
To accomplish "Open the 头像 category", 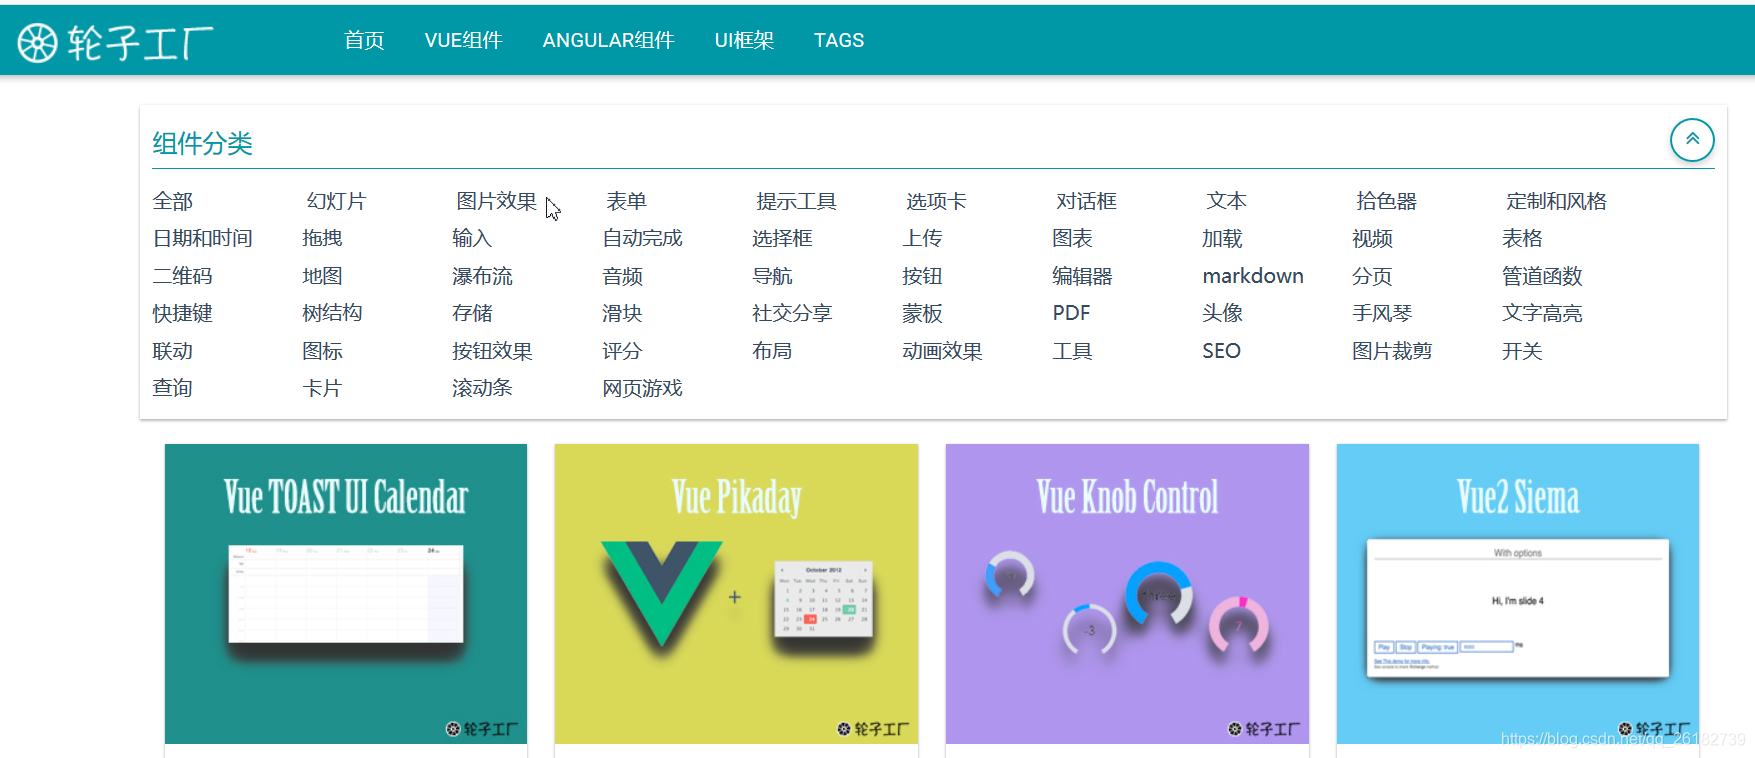I will [x=1222, y=313].
